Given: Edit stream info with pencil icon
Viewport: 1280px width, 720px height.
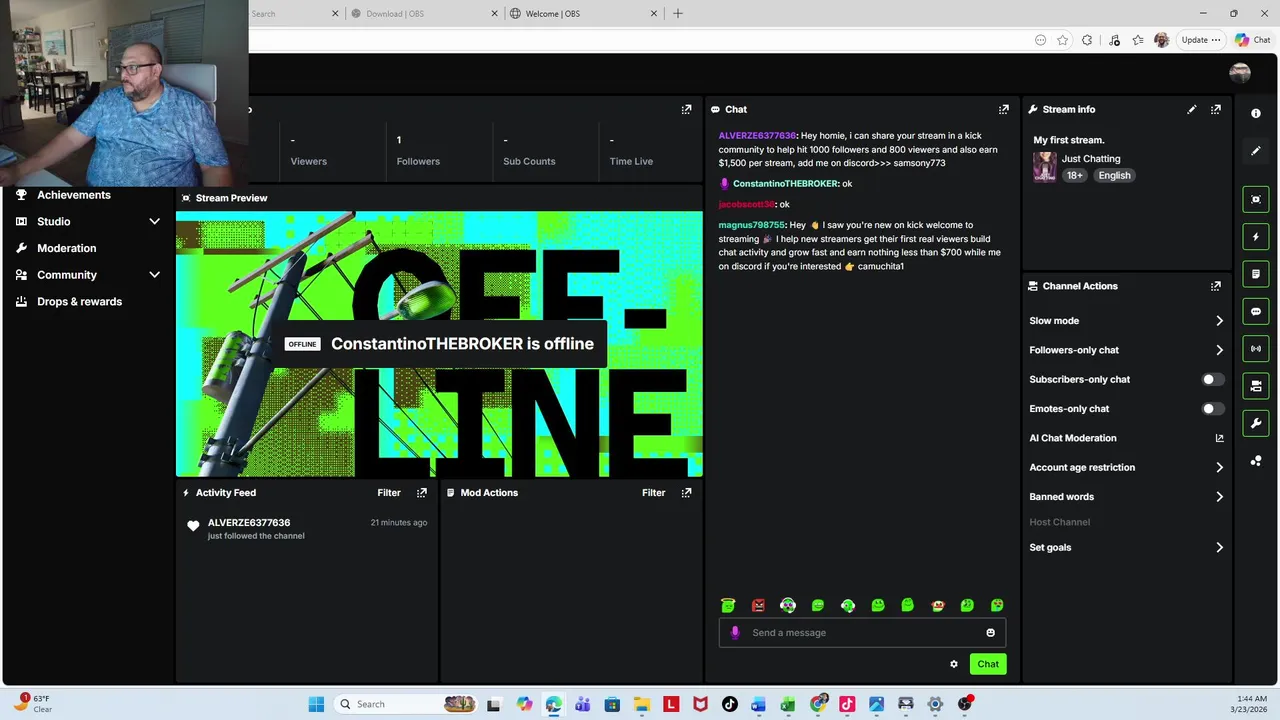Looking at the screenshot, I should (1191, 109).
